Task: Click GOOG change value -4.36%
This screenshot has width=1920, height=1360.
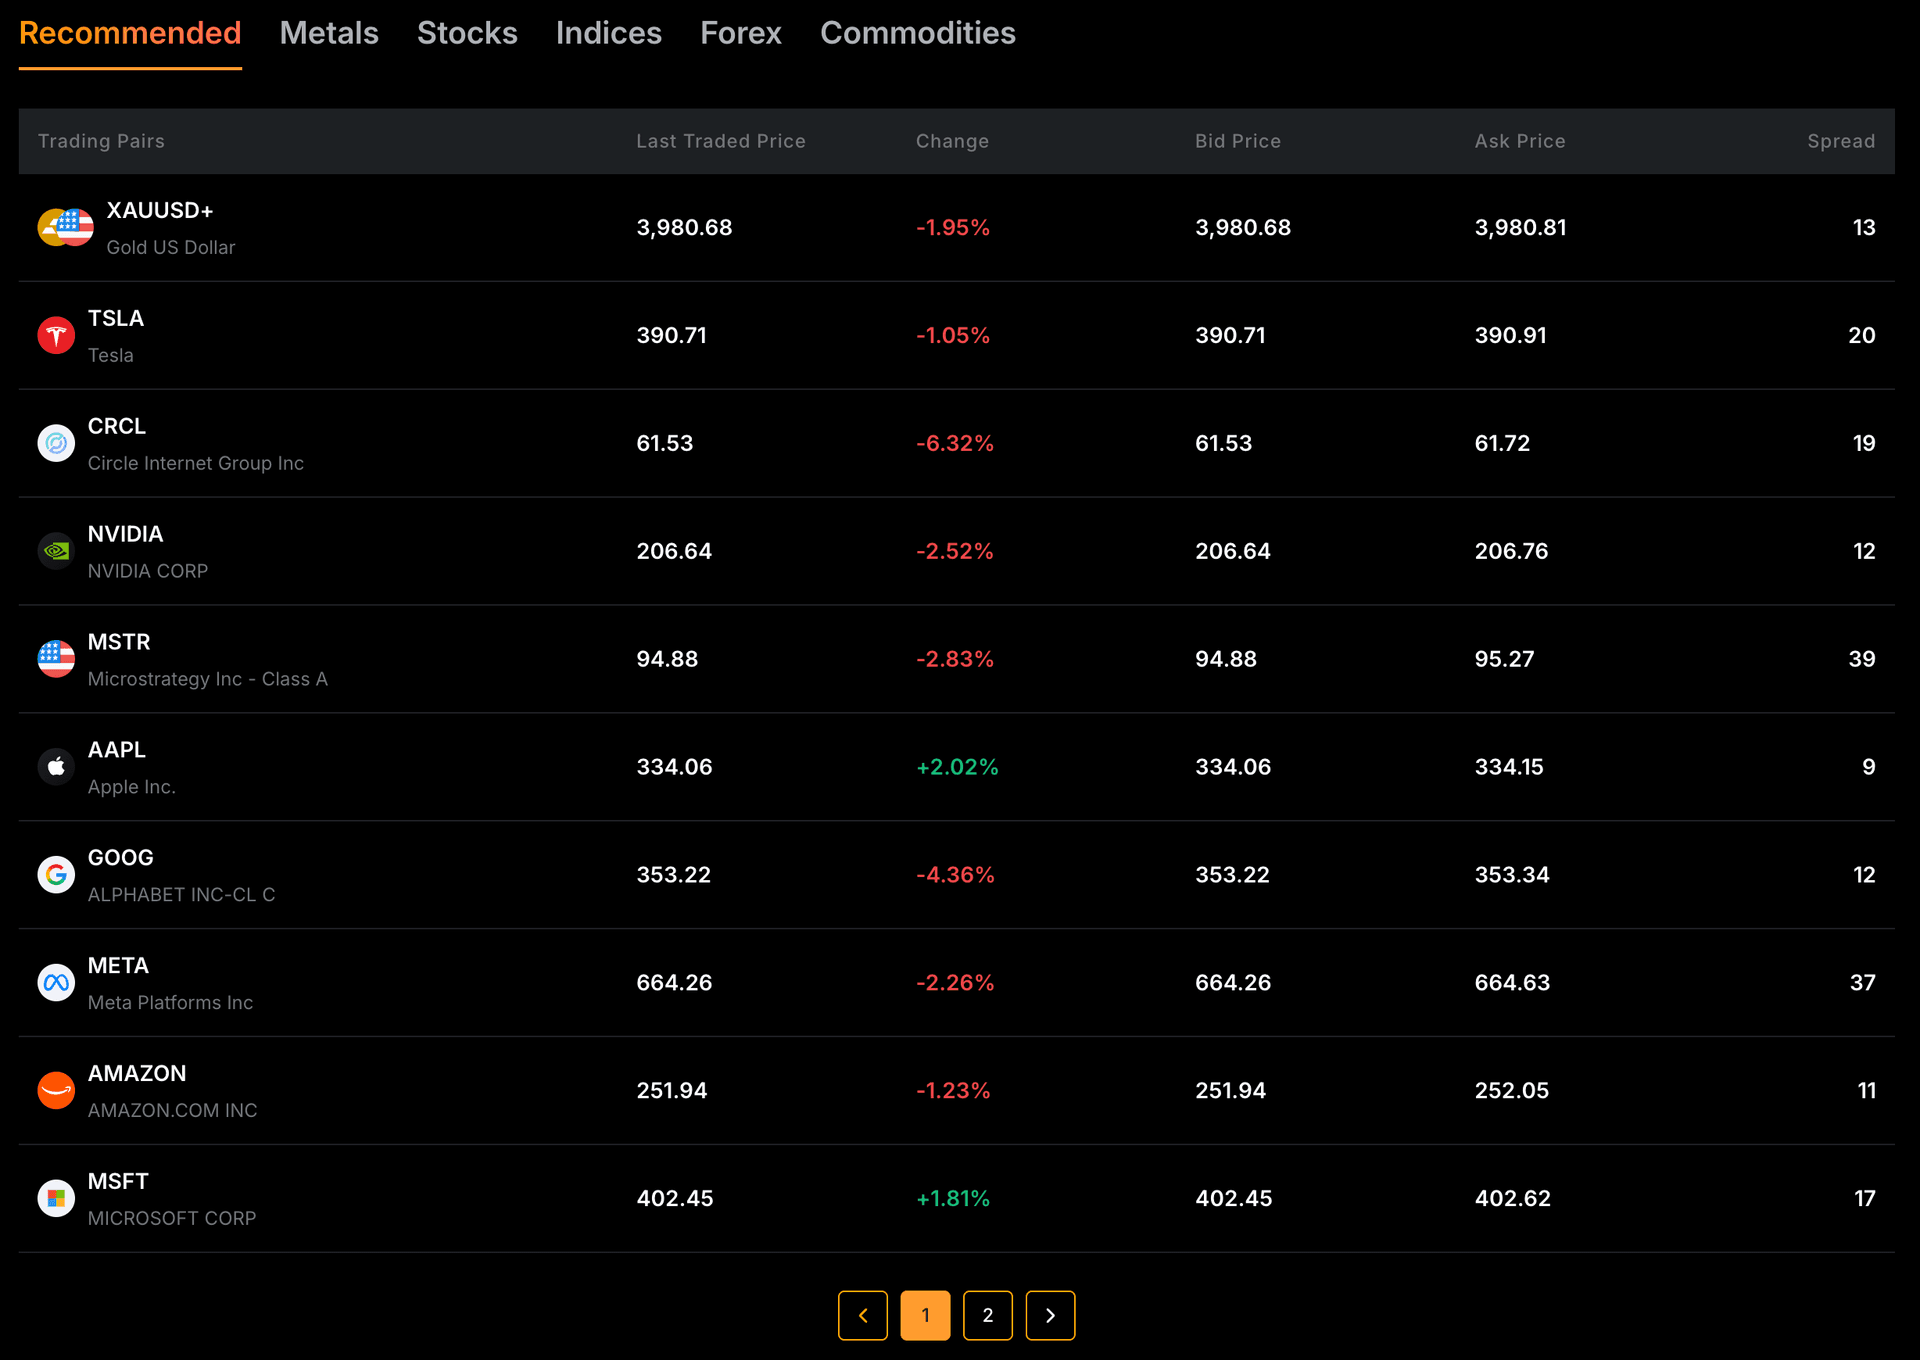Action: click(955, 875)
